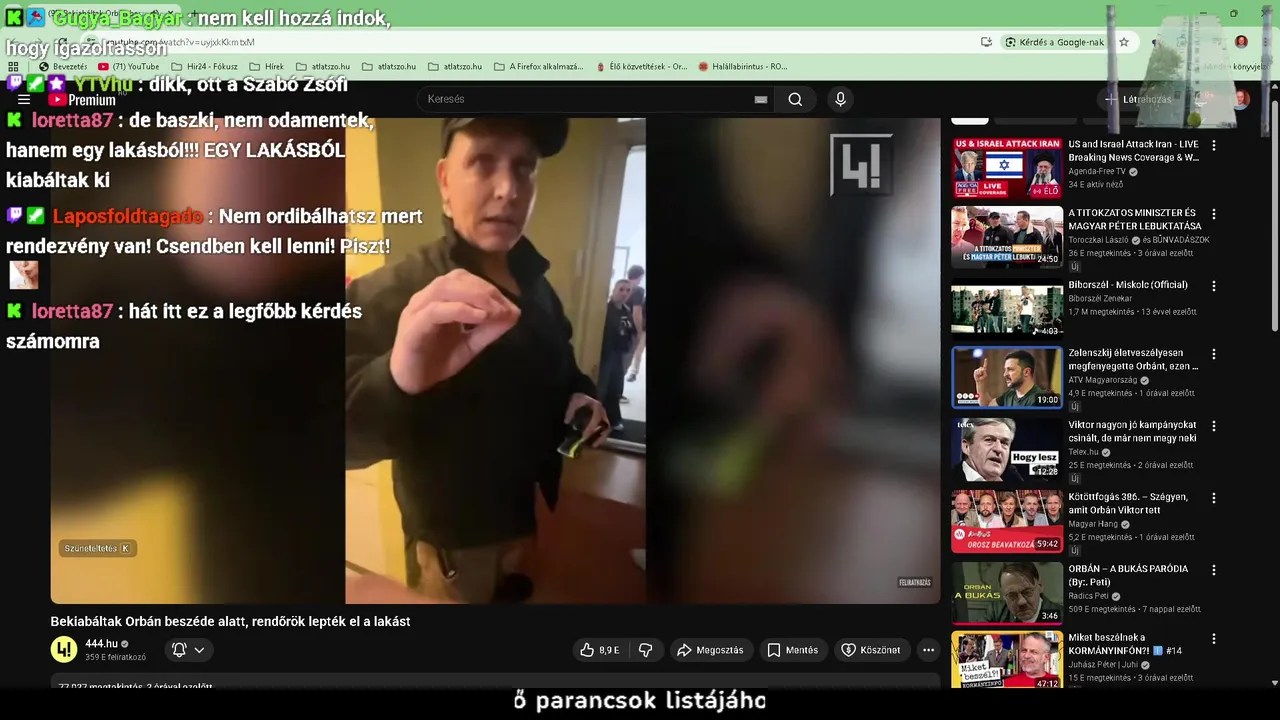Image resolution: width=1280 pixels, height=720 pixels.
Task: Click the video title Bekiabáltak Orbán beszéde alatt
Action: pyautogui.click(x=230, y=621)
